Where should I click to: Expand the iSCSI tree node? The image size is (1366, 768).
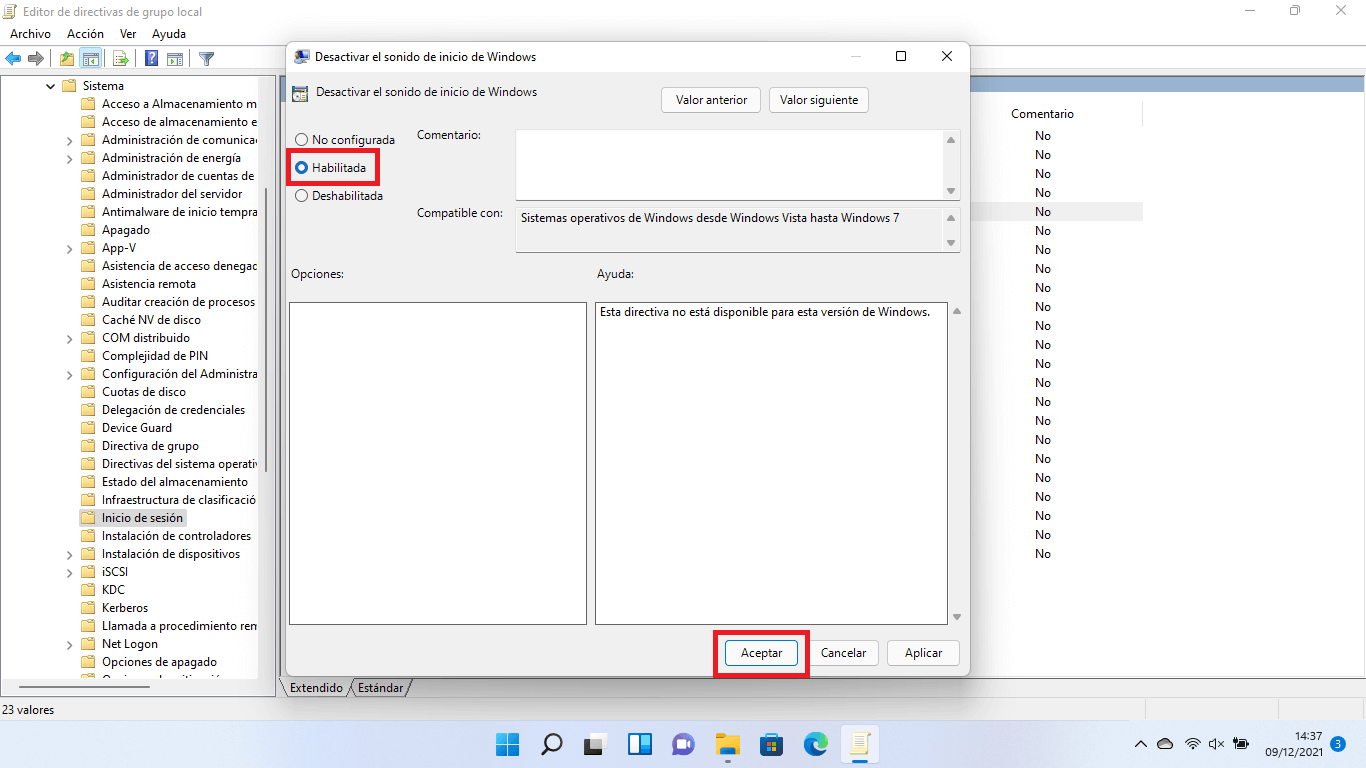(69, 572)
